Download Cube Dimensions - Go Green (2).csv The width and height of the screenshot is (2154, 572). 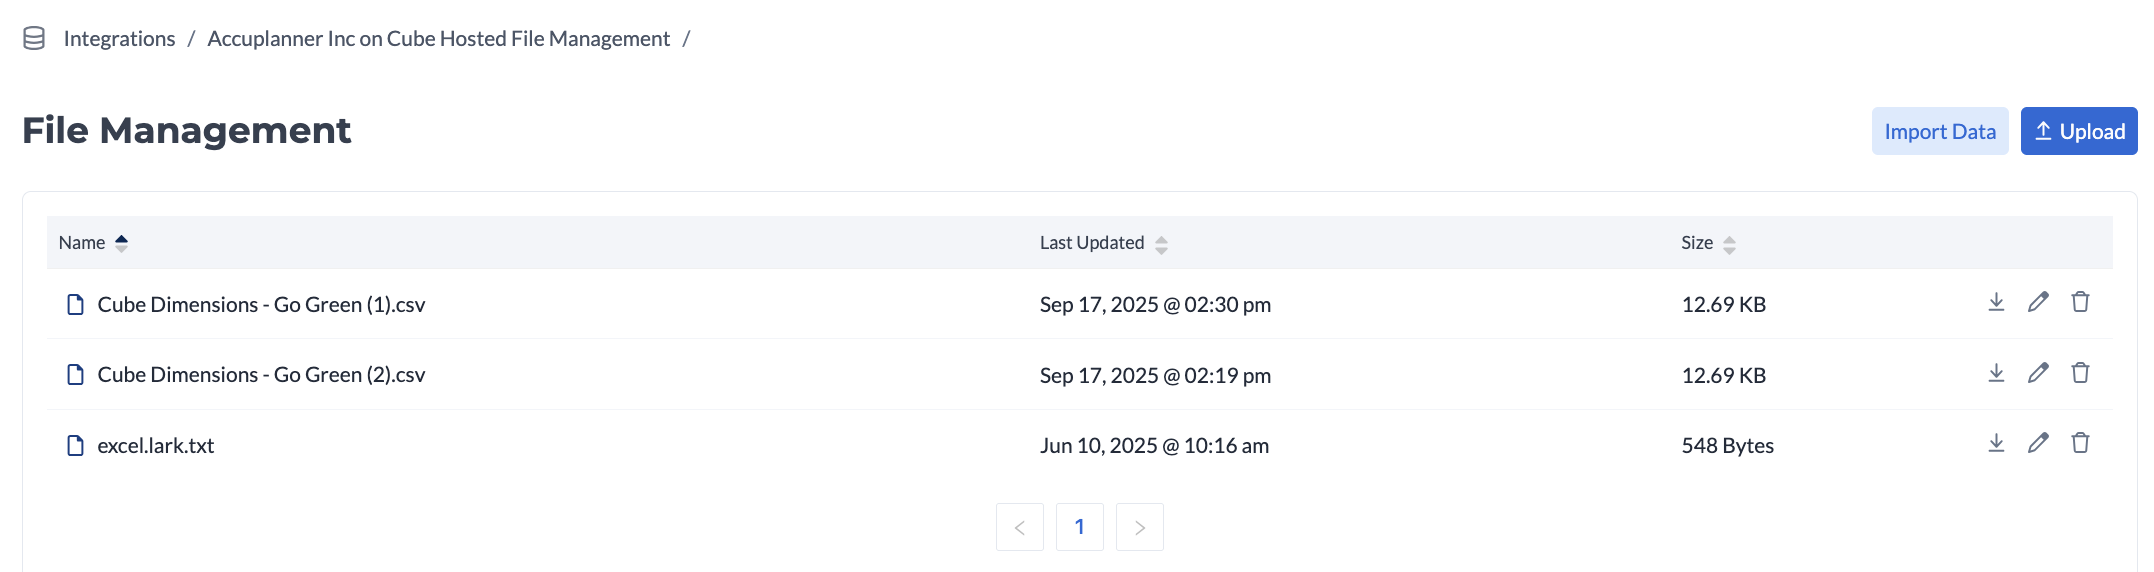[x=1996, y=373]
